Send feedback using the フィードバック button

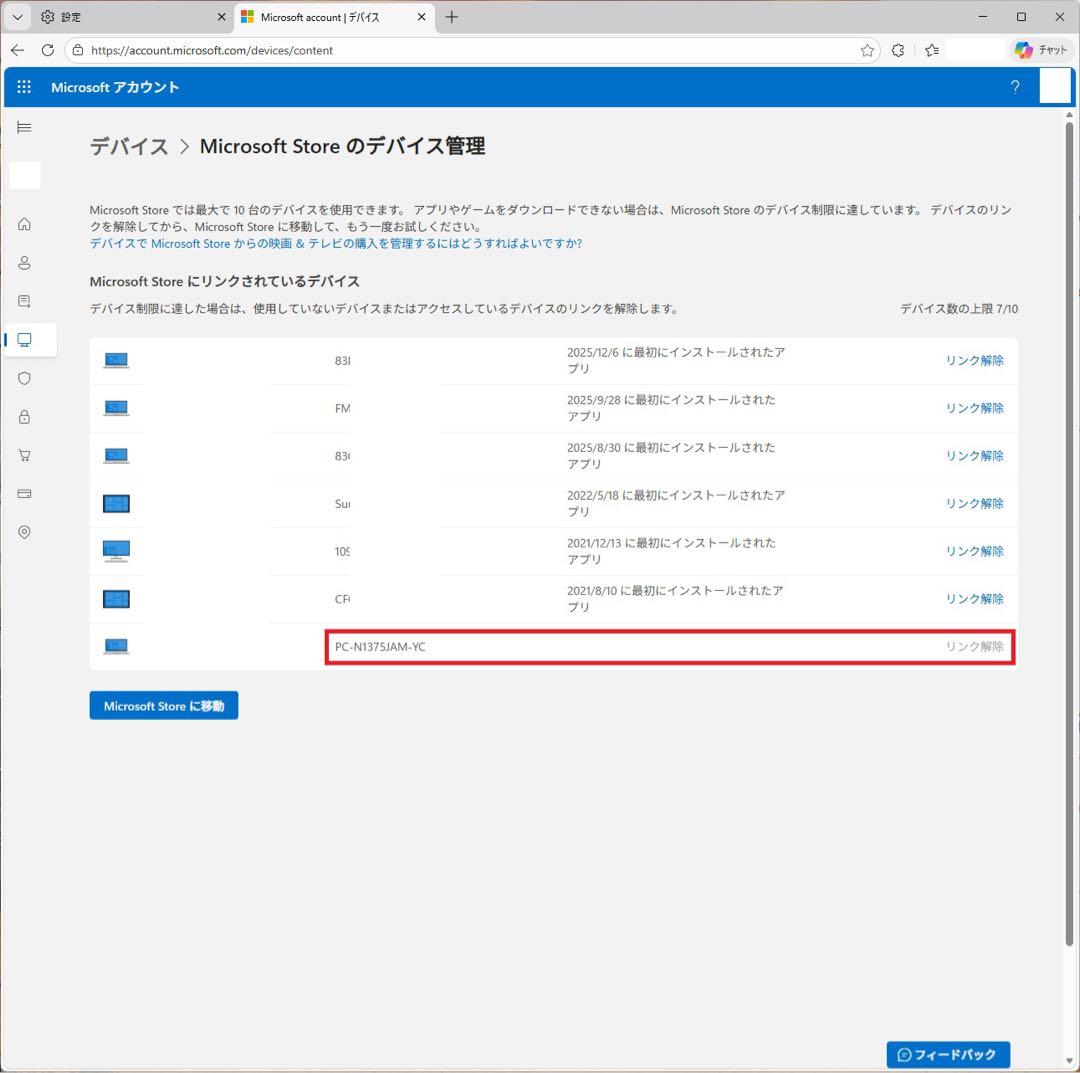pos(947,1054)
